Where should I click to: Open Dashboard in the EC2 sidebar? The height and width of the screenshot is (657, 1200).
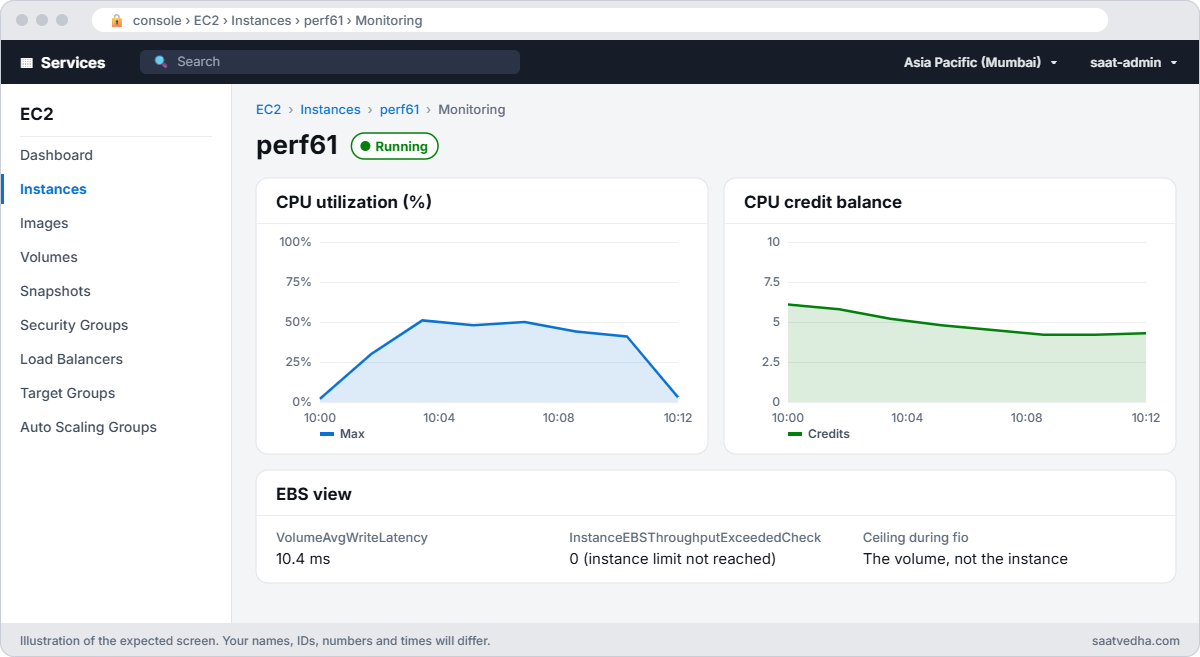pos(56,155)
